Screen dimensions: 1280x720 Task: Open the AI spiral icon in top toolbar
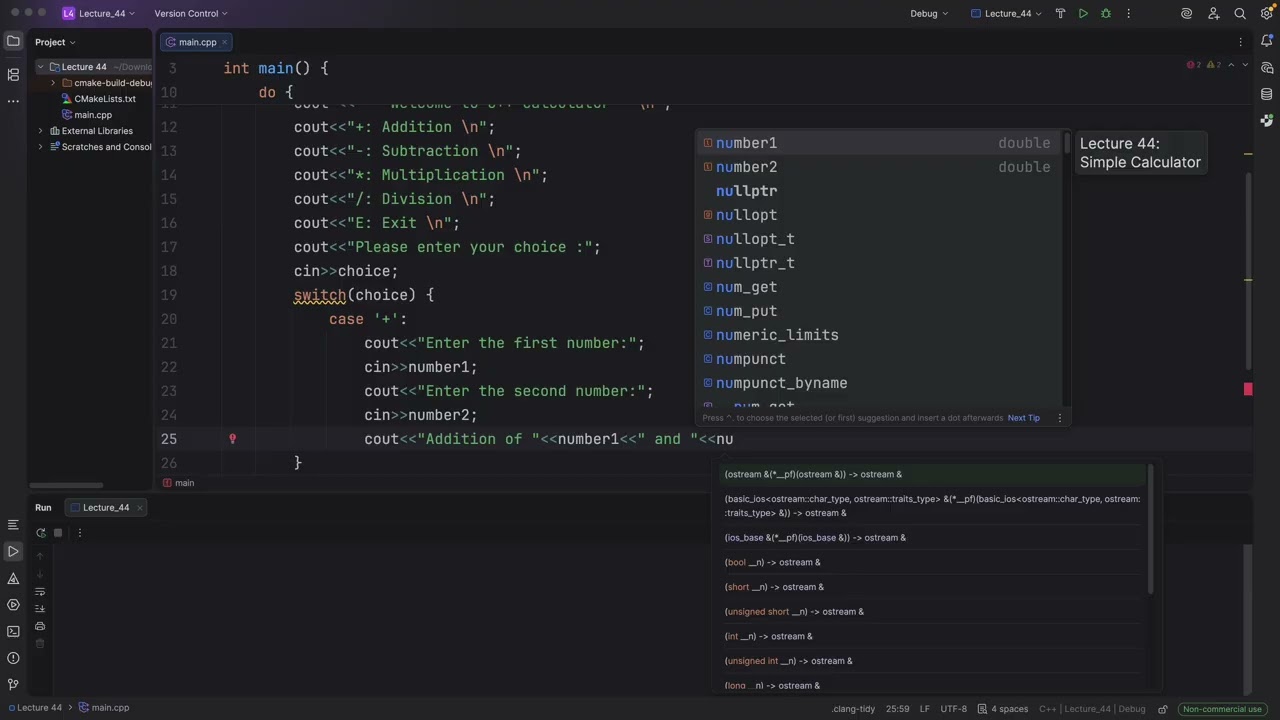click(1187, 14)
